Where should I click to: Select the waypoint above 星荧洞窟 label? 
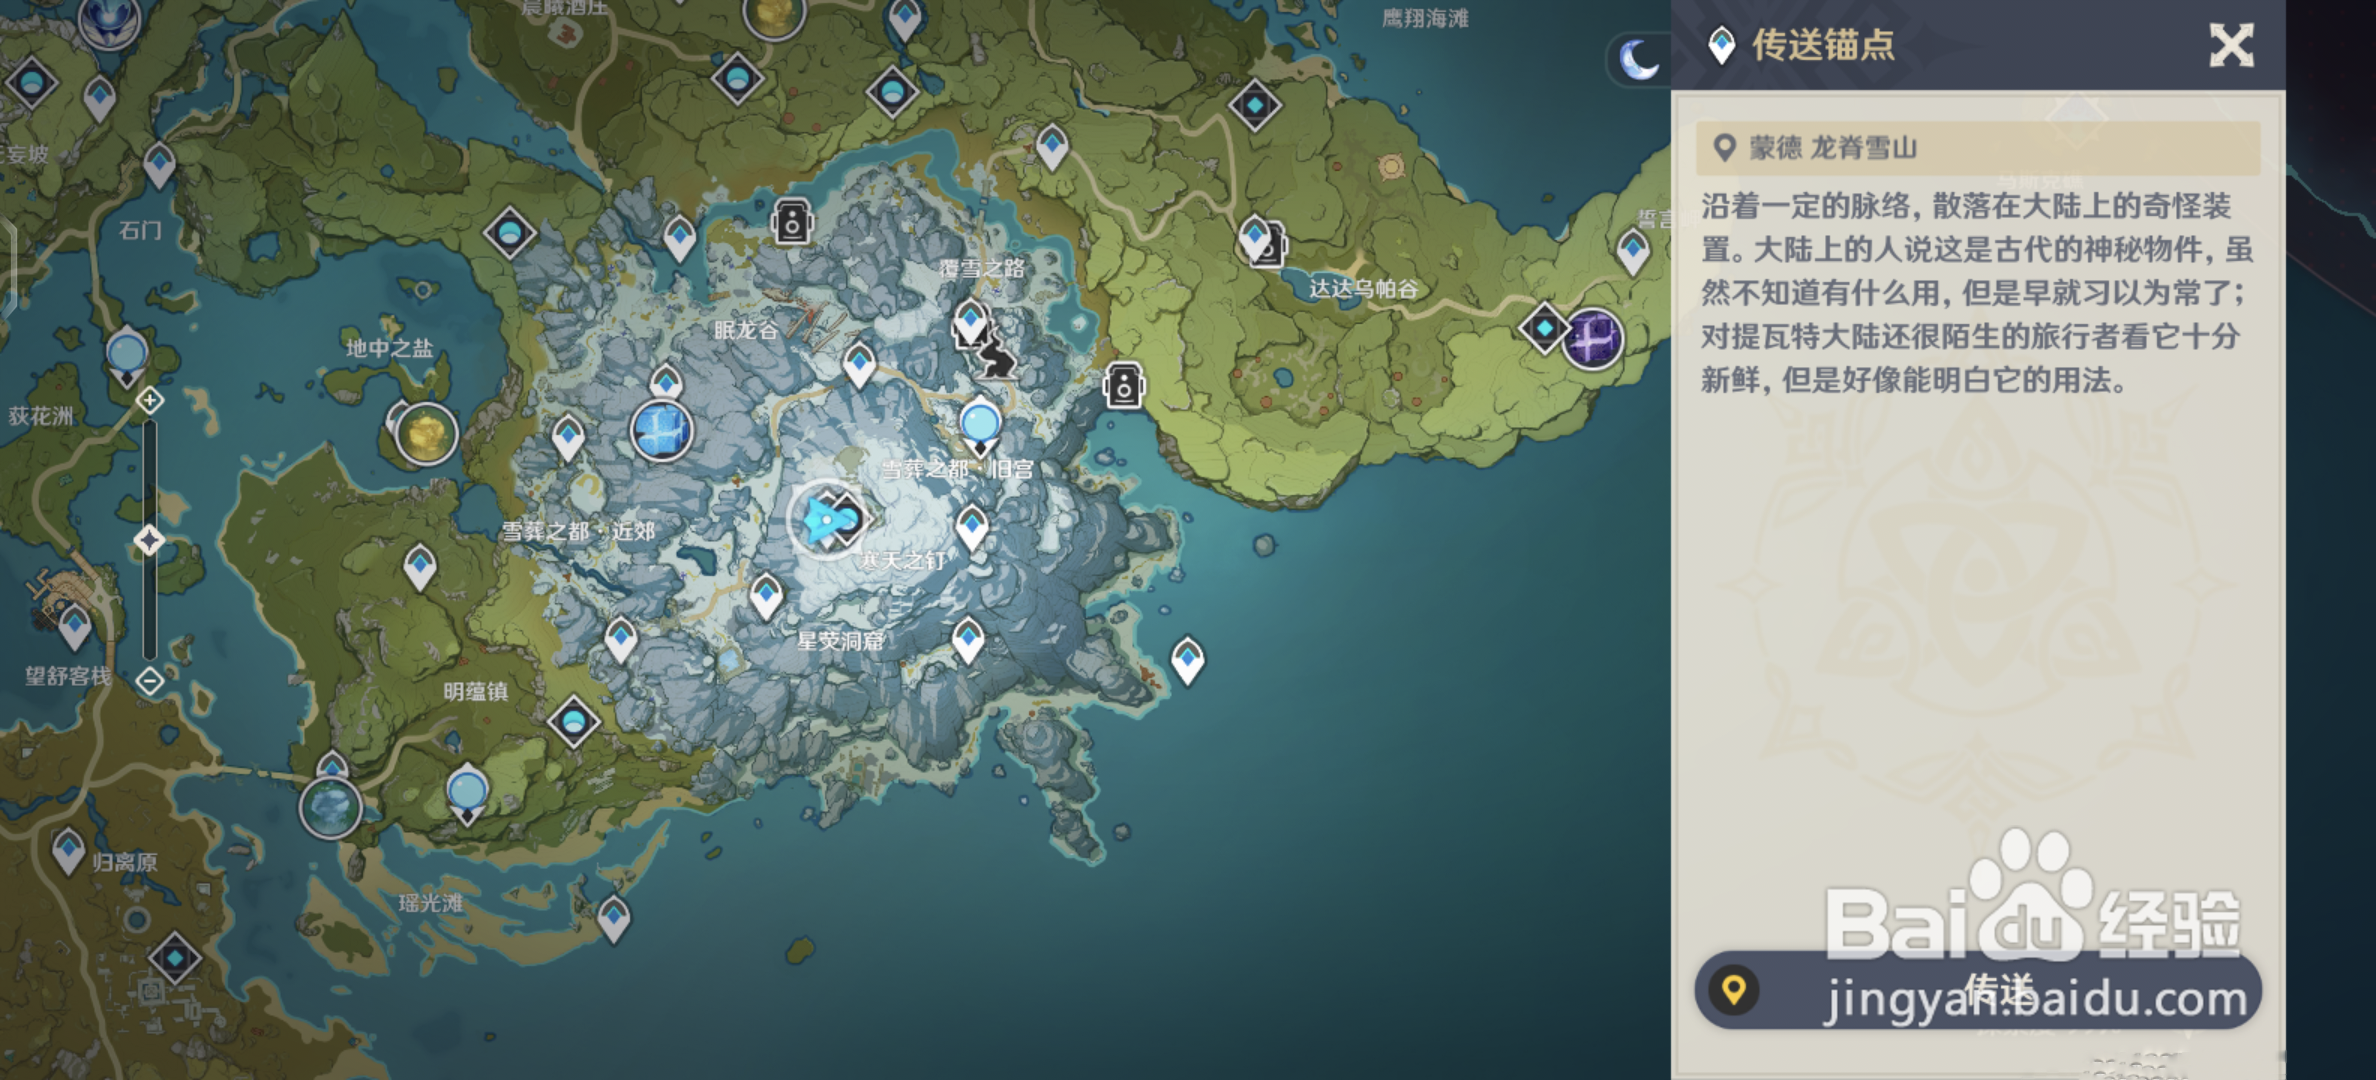click(x=766, y=597)
